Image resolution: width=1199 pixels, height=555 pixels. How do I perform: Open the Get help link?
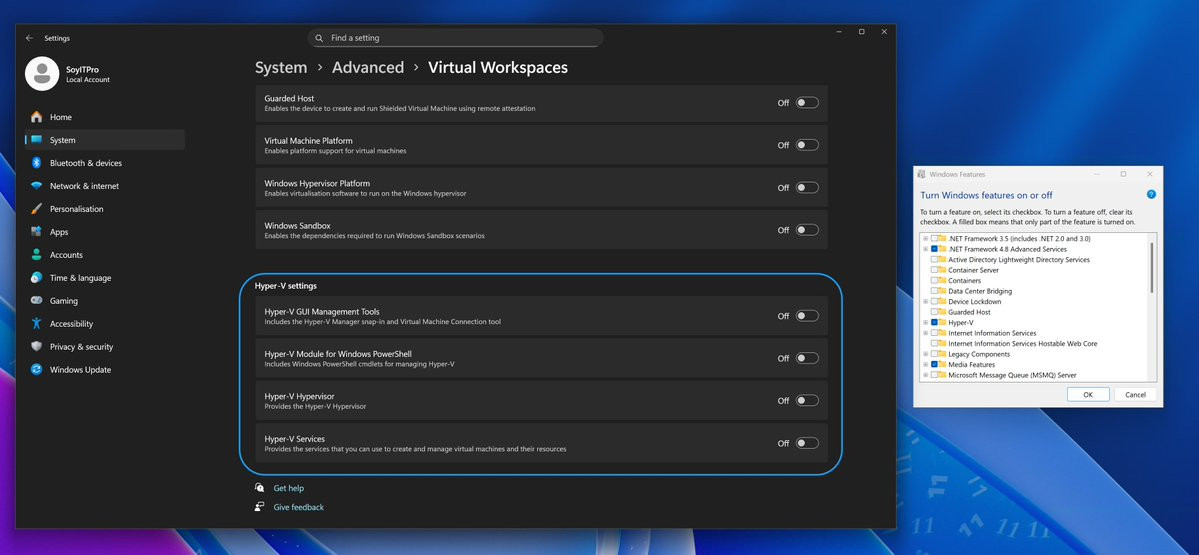(288, 488)
